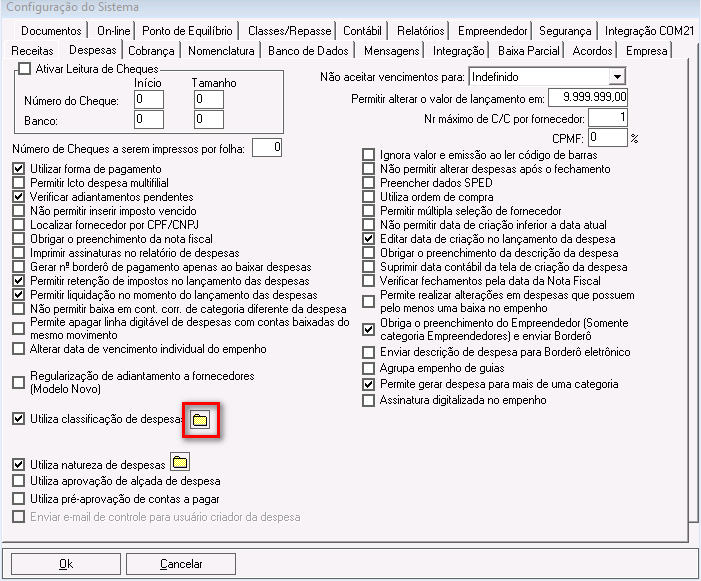This screenshot has width=701, height=581.
Task: Click the Banco Tamanho field
Action: click(x=209, y=119)
